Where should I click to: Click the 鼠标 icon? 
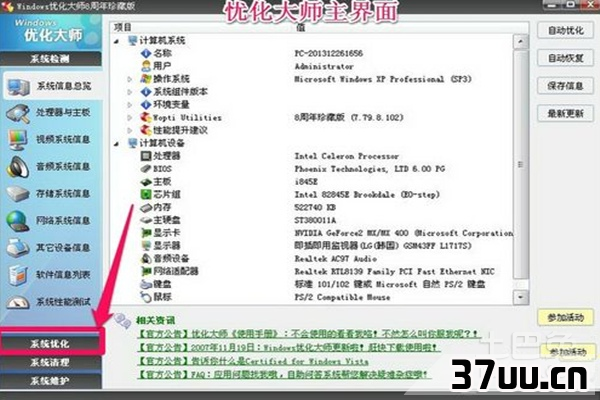point(146,297)
